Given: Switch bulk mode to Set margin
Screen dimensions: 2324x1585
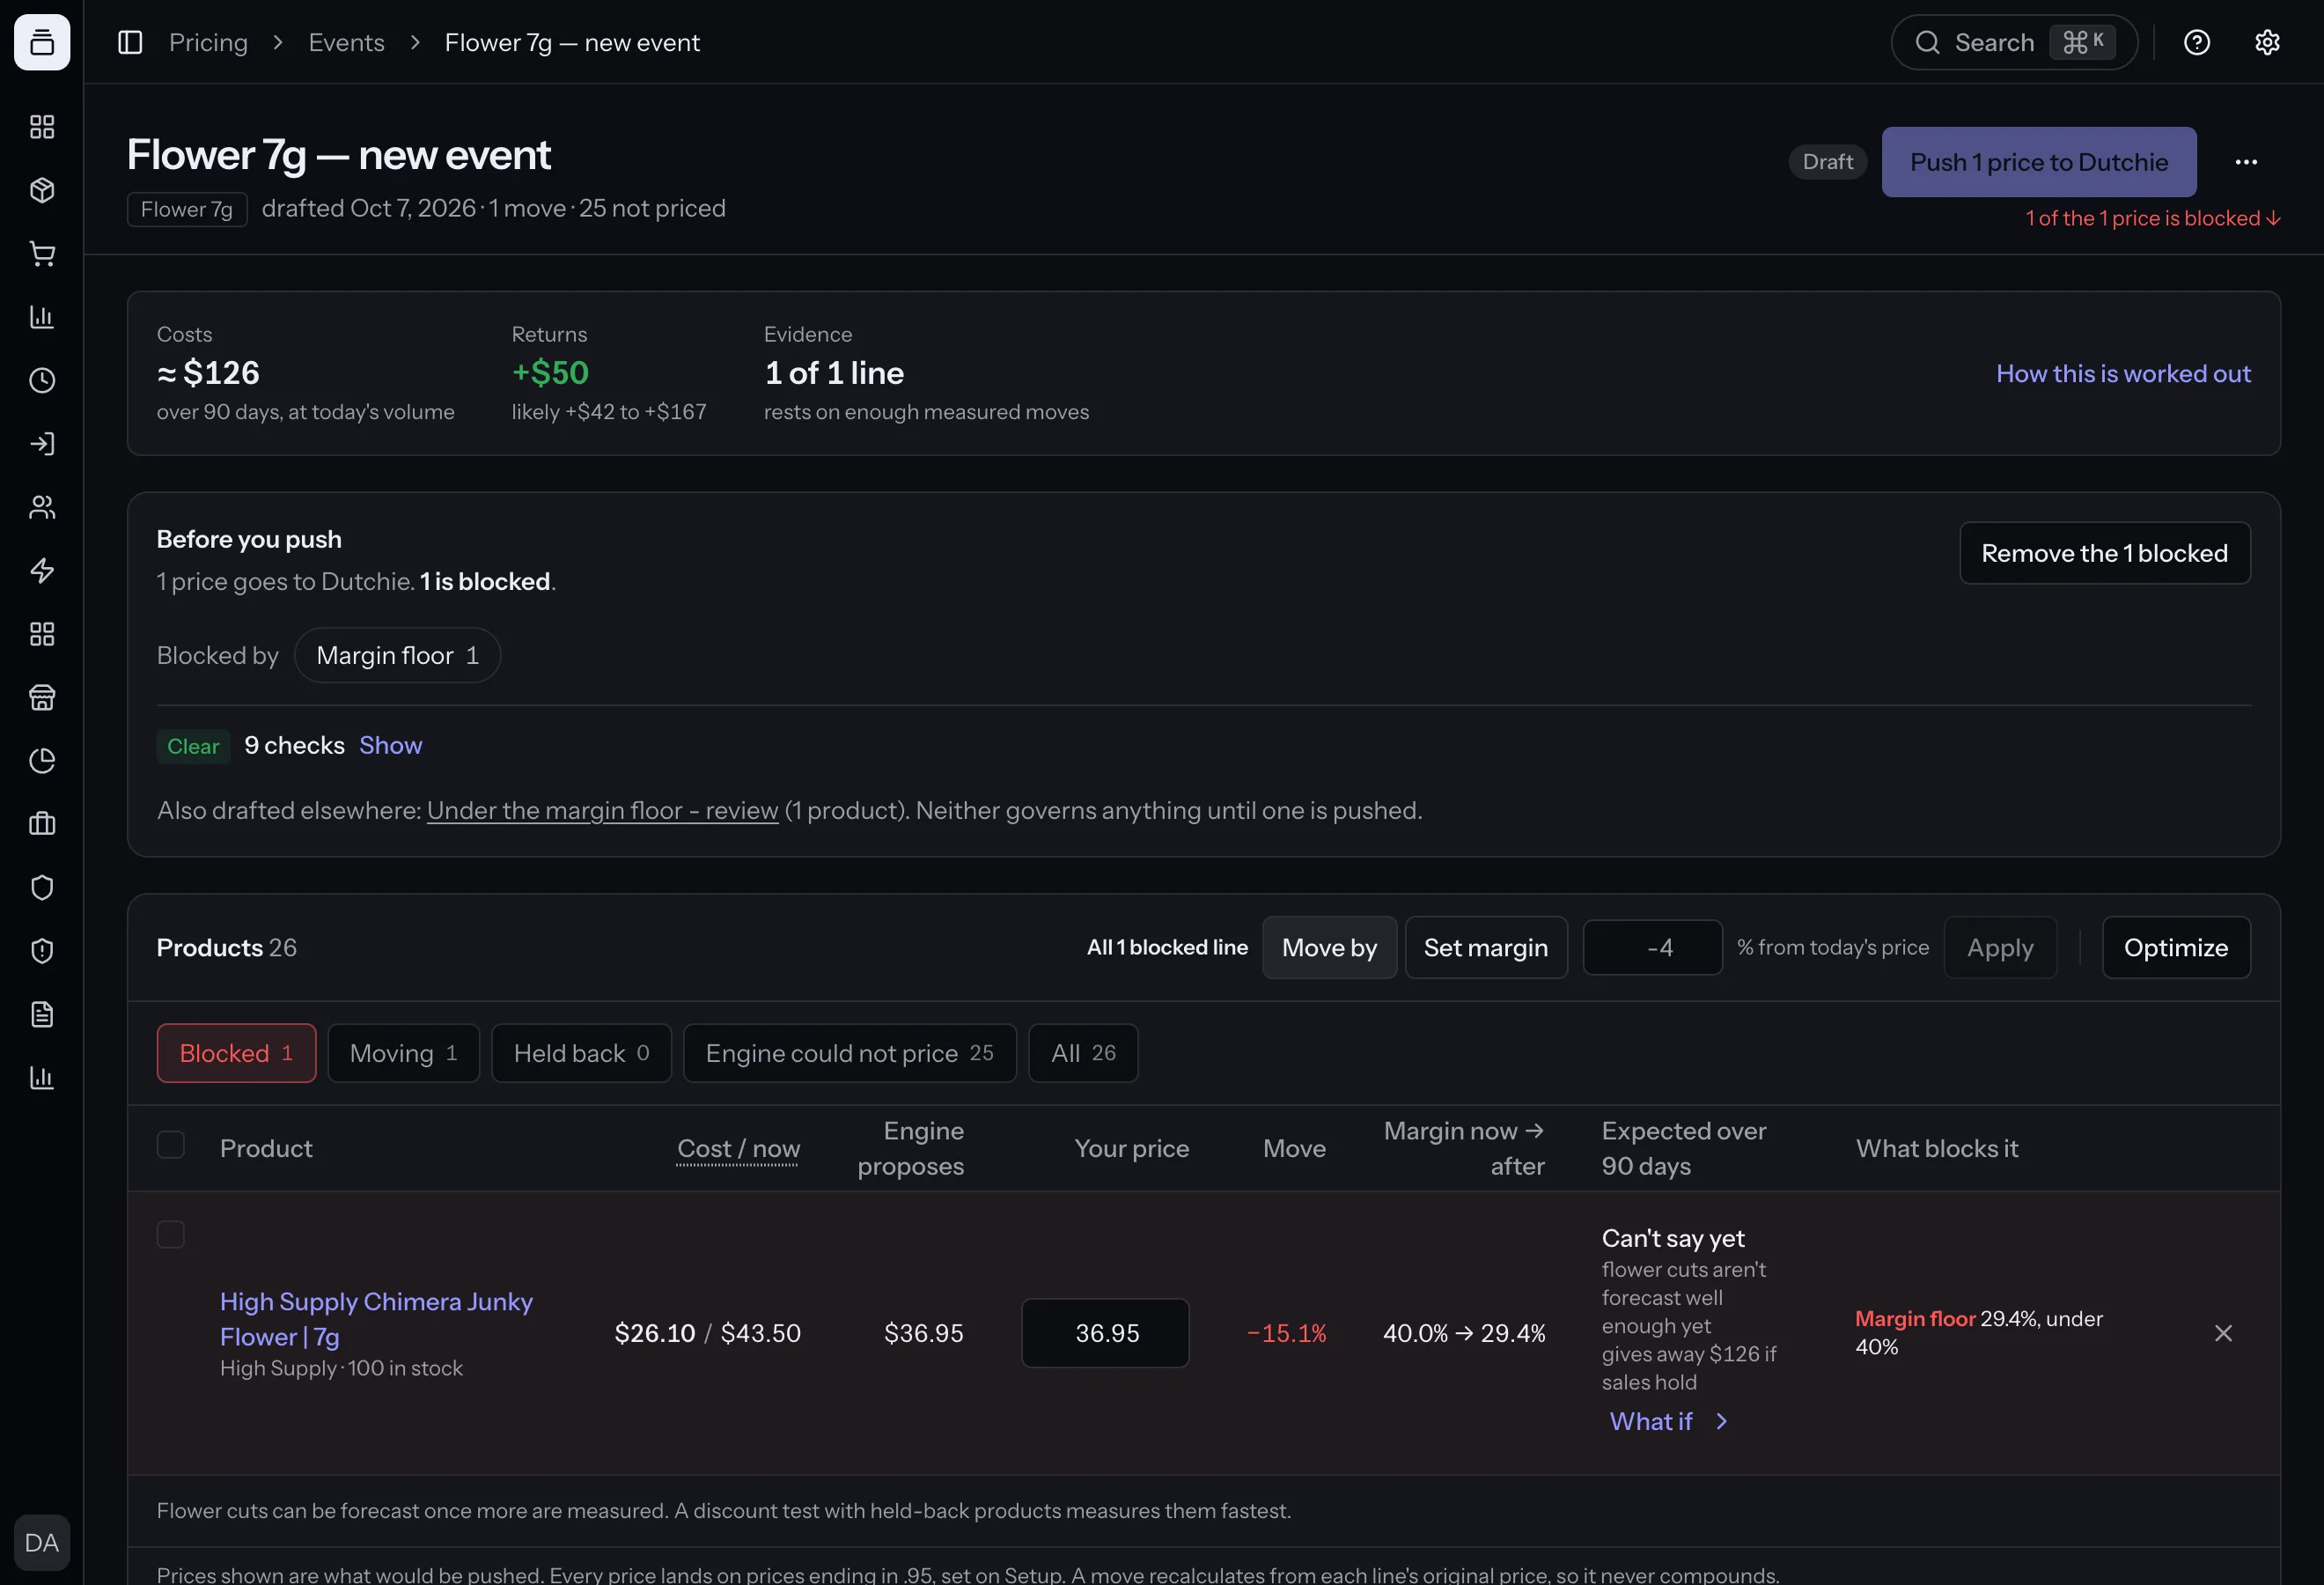Looking at the screenshot, I should click(1486, 948).
